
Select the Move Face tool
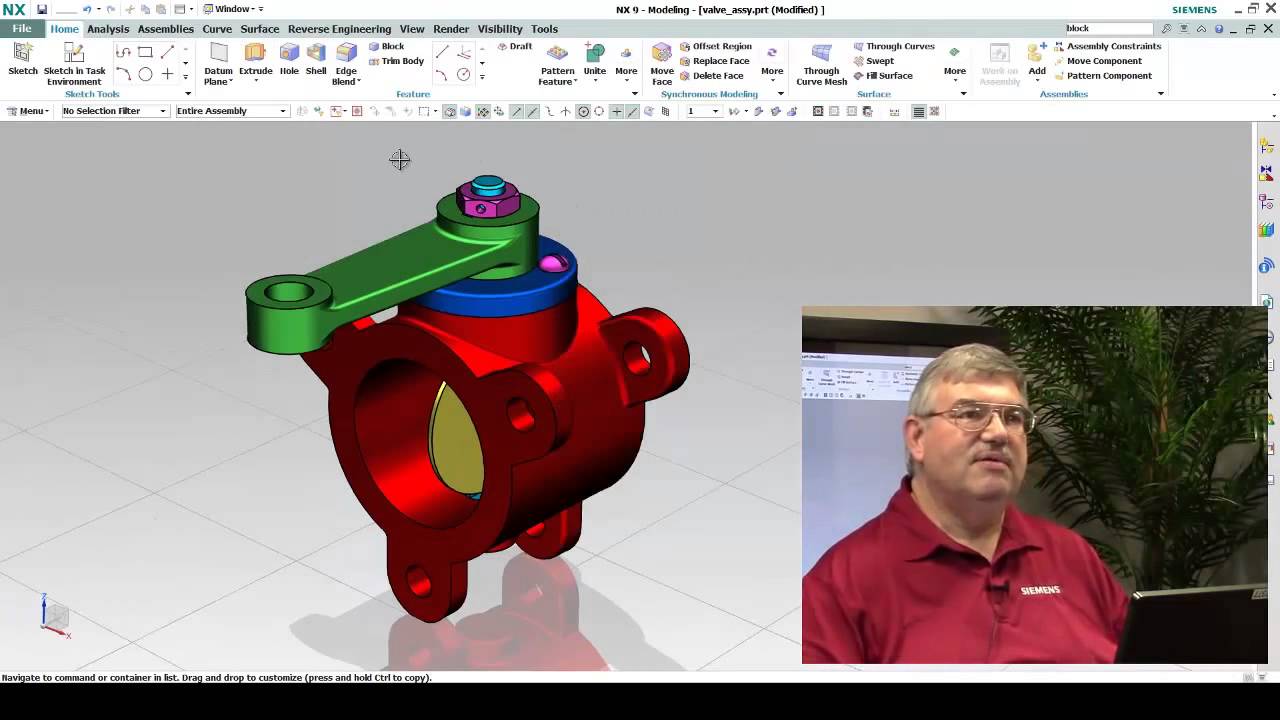(x=662, y=64)
